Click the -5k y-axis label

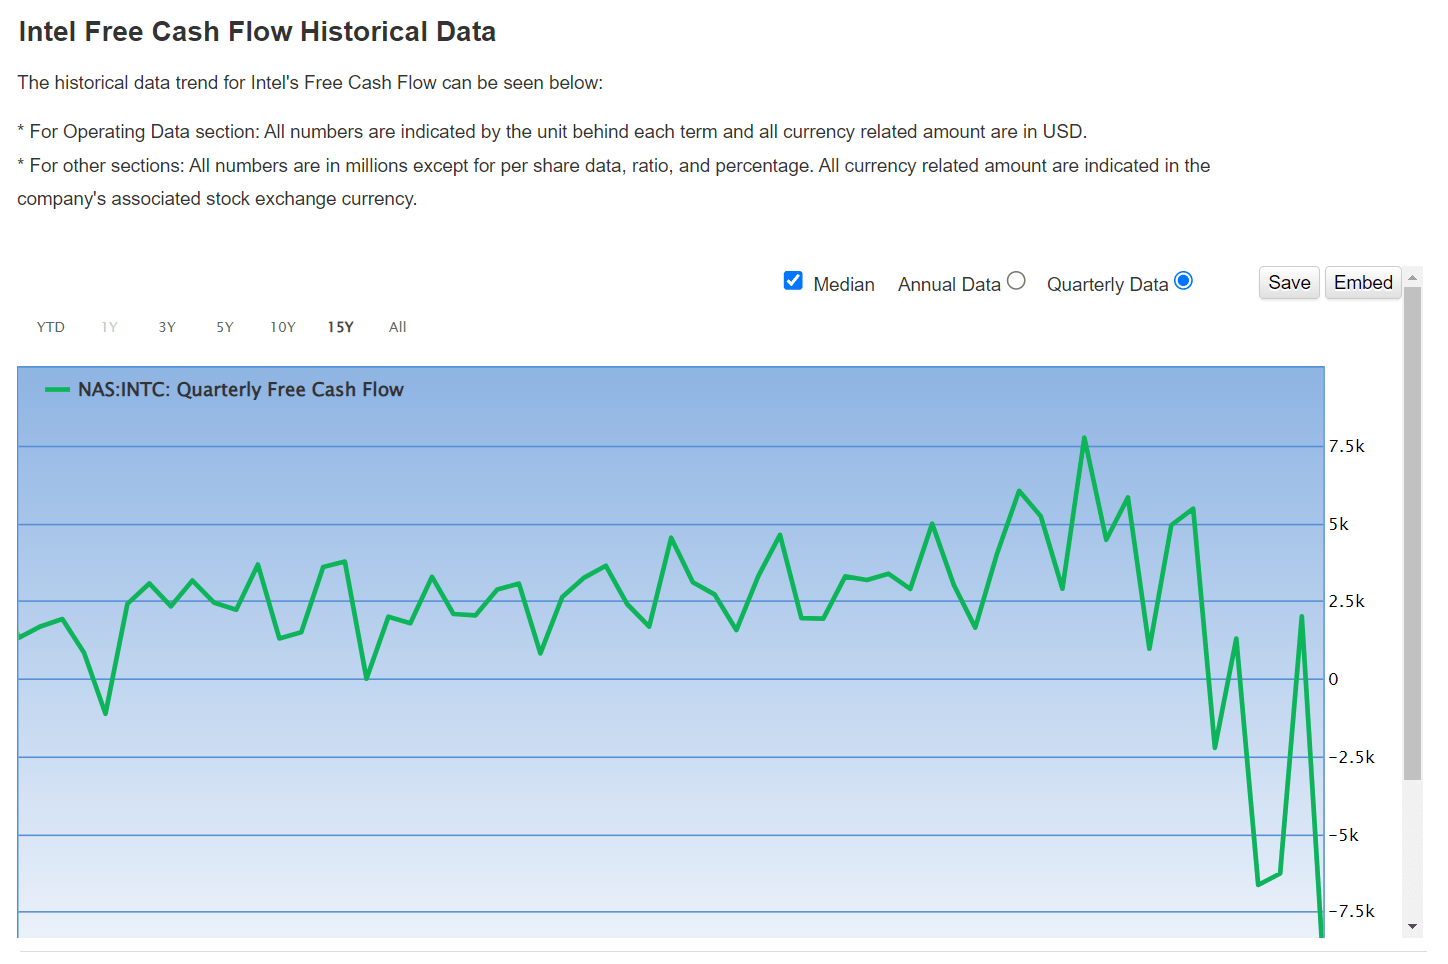coord(1343,835)
